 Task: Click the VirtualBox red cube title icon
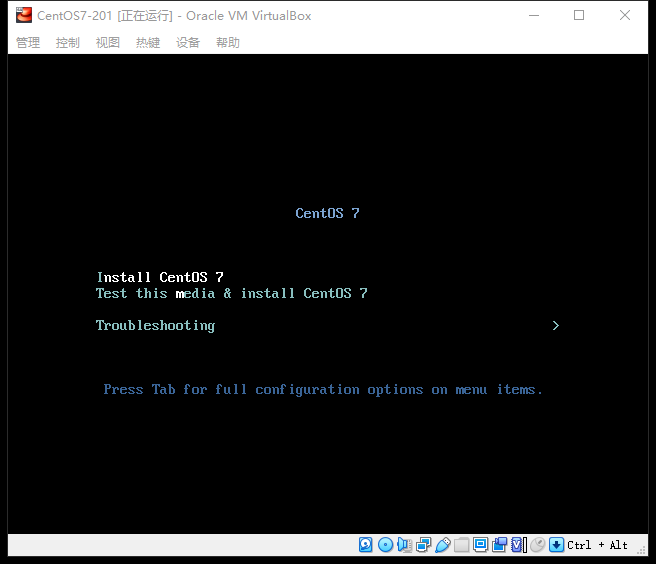point(24,15)
